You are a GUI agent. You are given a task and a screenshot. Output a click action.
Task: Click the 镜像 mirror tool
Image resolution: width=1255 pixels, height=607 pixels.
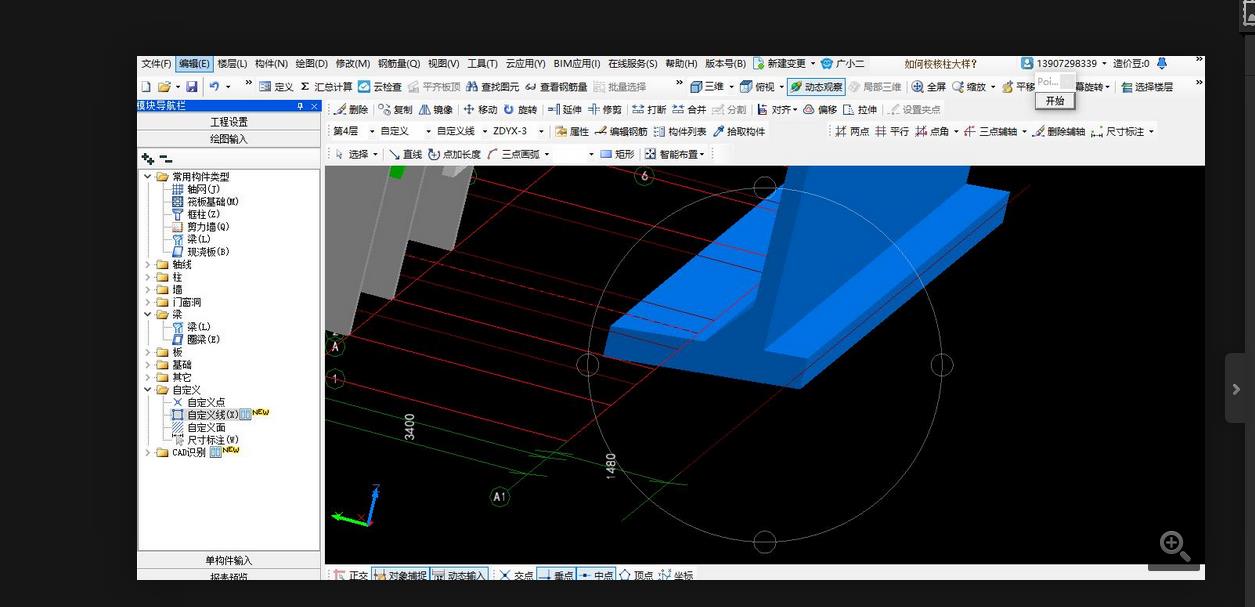[436, 109]
